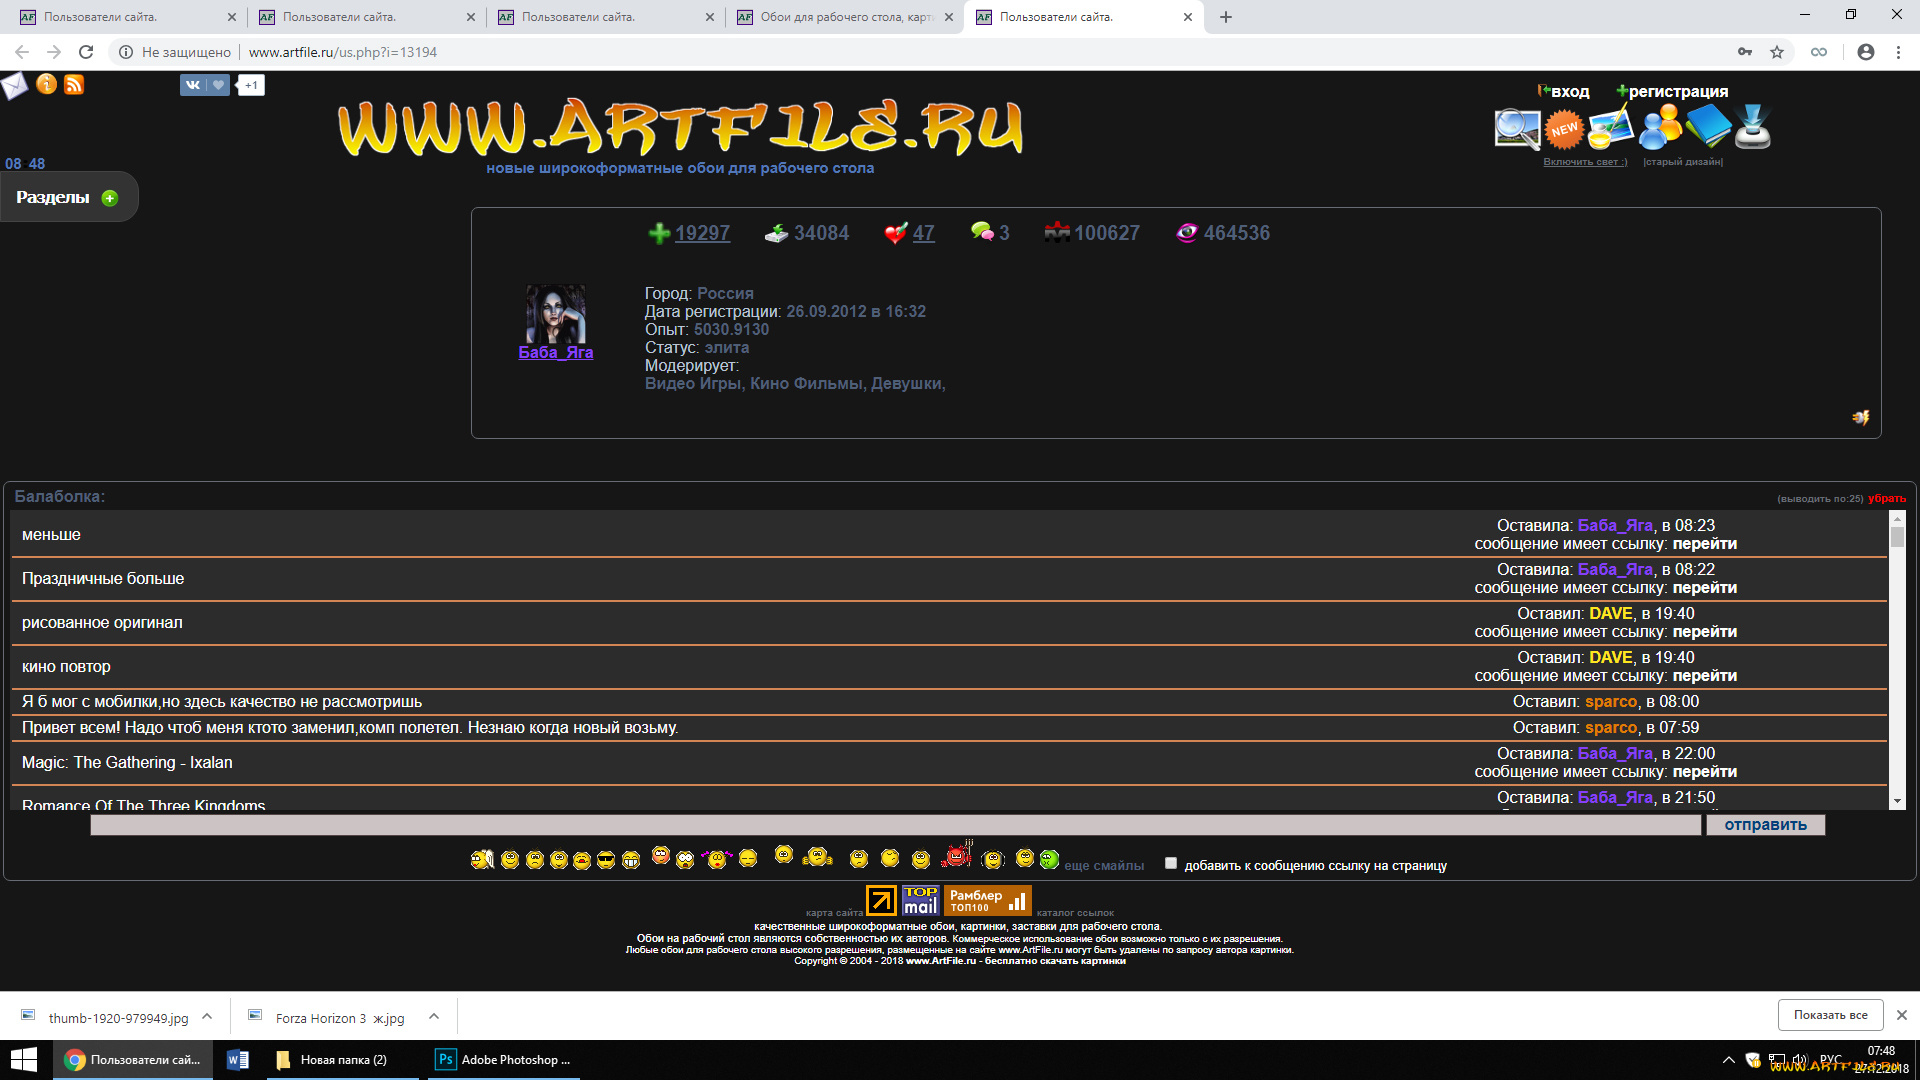Click the two-users community icon
This screenshot has width=1920, height=1080.
[1660, 128]
